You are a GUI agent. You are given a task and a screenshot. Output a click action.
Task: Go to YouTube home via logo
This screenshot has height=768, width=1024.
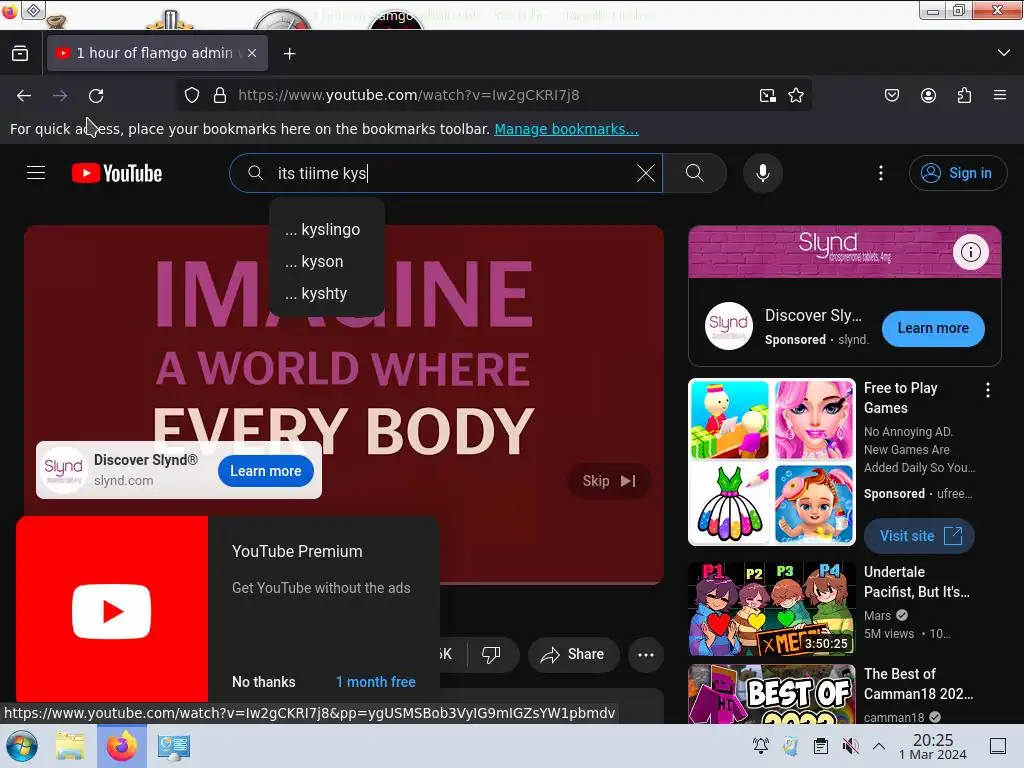click(x=117, y=173)
